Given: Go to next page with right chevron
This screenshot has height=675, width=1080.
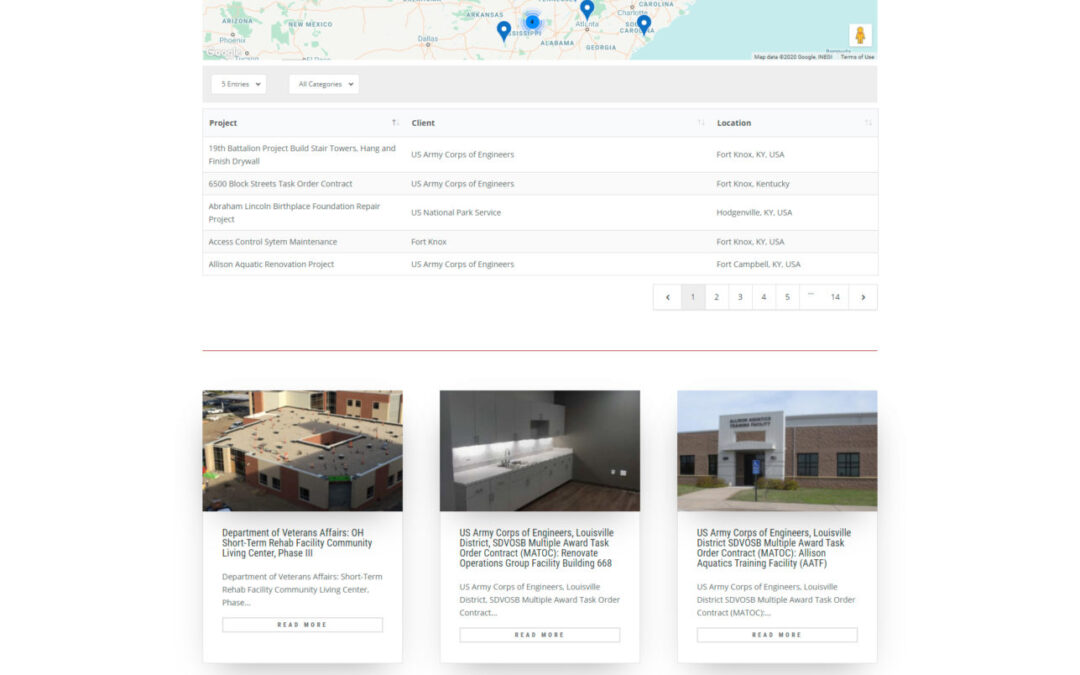Looking at the screenshot, I should point(862,297).
